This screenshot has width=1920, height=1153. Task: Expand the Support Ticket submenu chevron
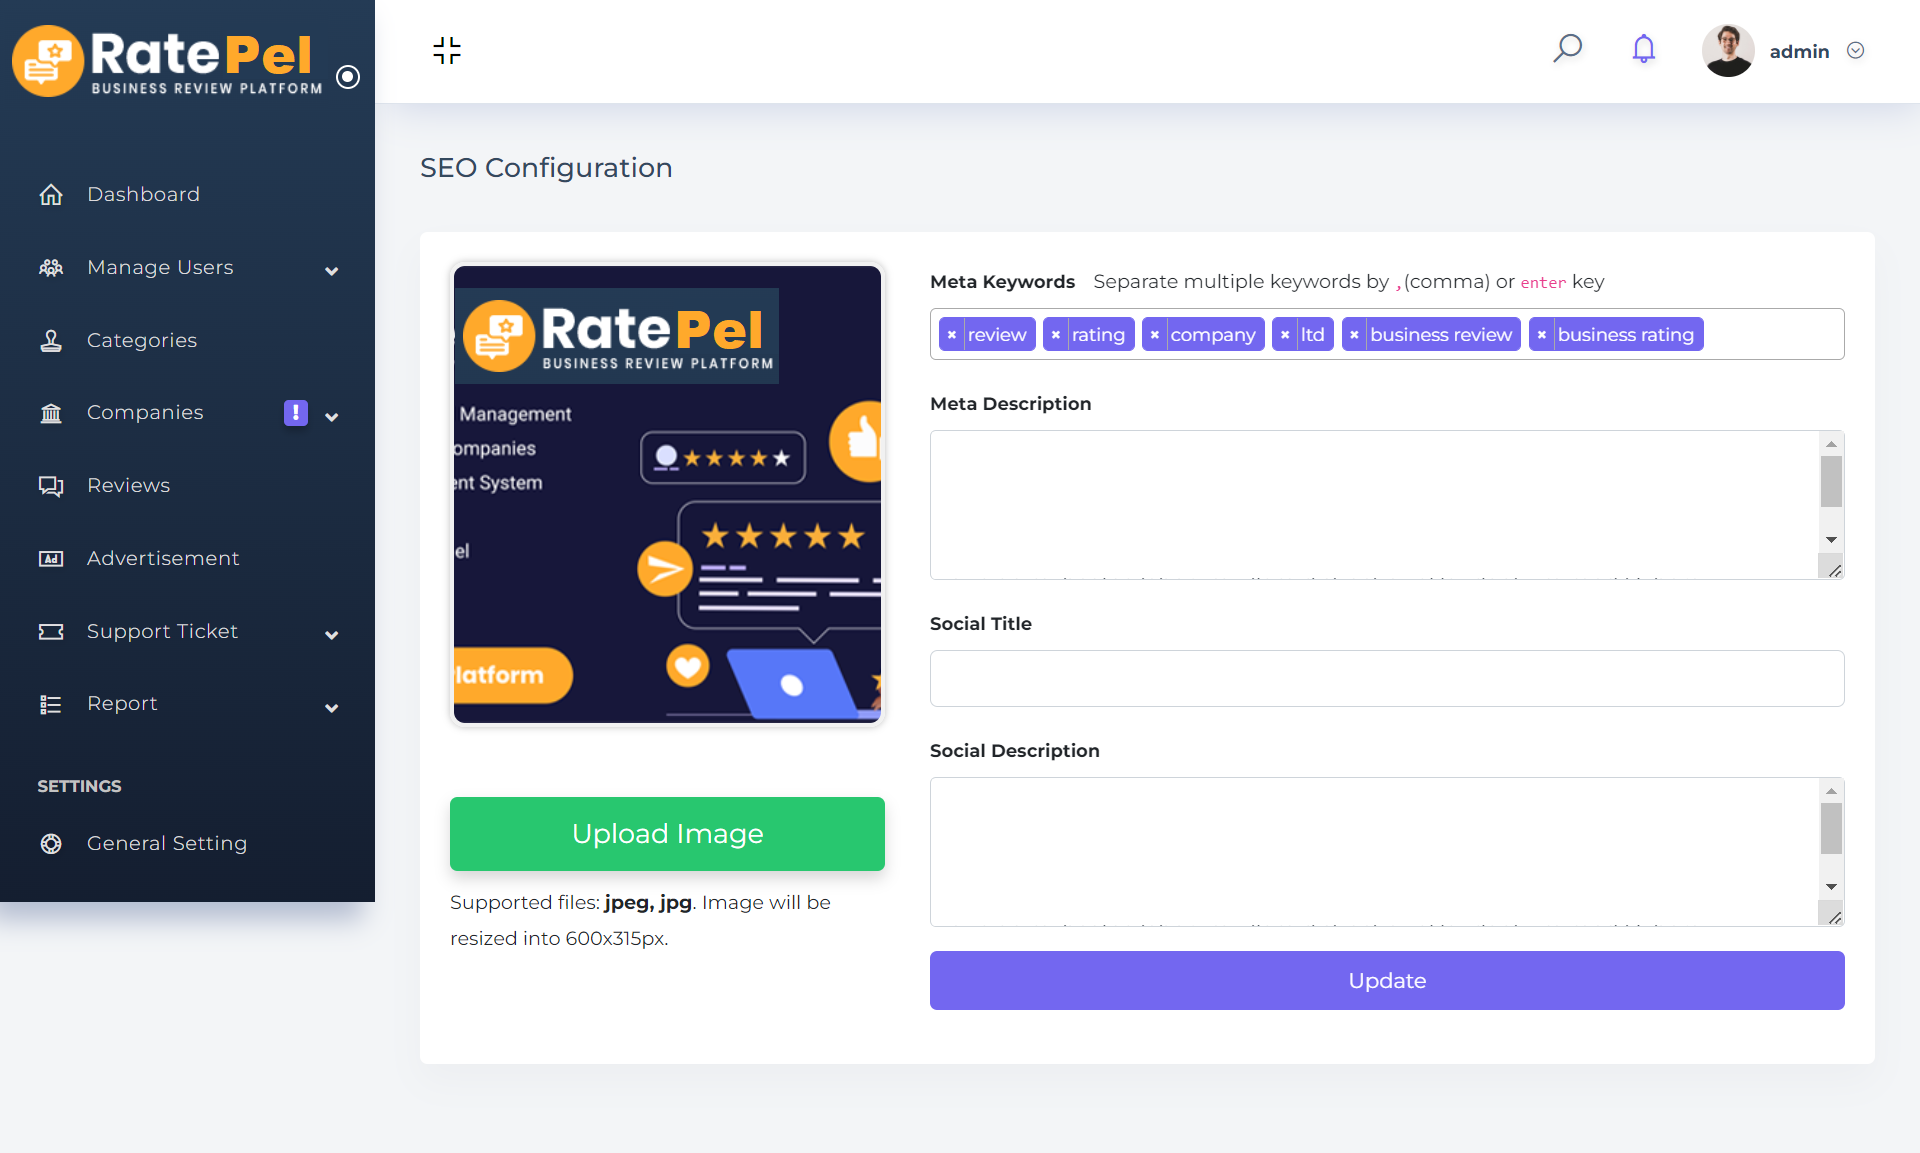(x=332, y=635)
